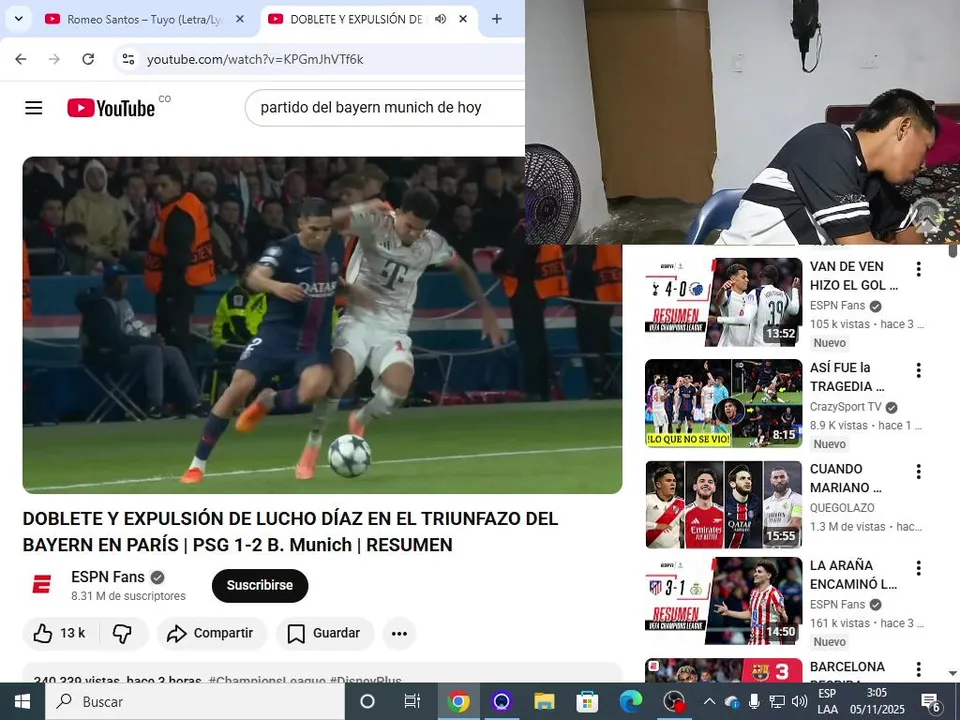Expand the tab search dropdown chevron
Image resolution: width=960 pixels, height=720 pixels.
click(19, 19)
